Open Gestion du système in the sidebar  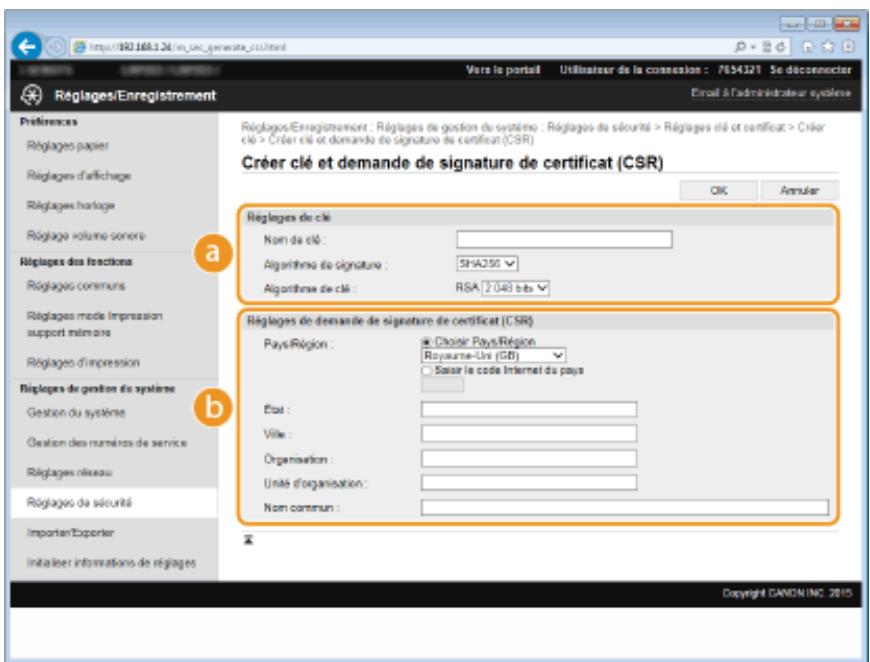(76, 412)
